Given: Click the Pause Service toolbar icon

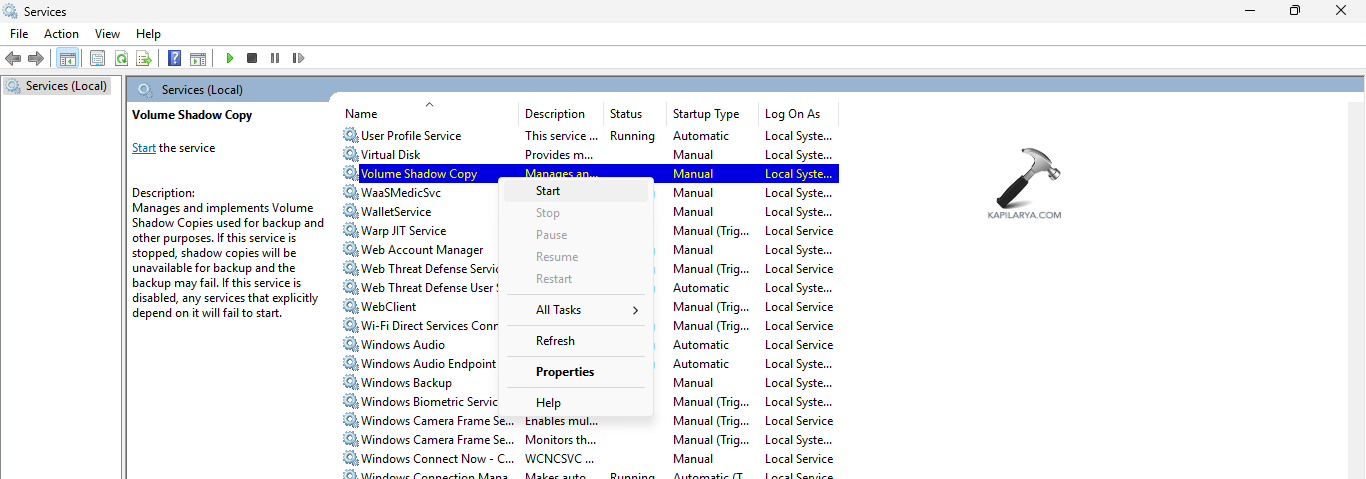Looking at the screenshot, I should pyautogui.click(x=275, y=58).
